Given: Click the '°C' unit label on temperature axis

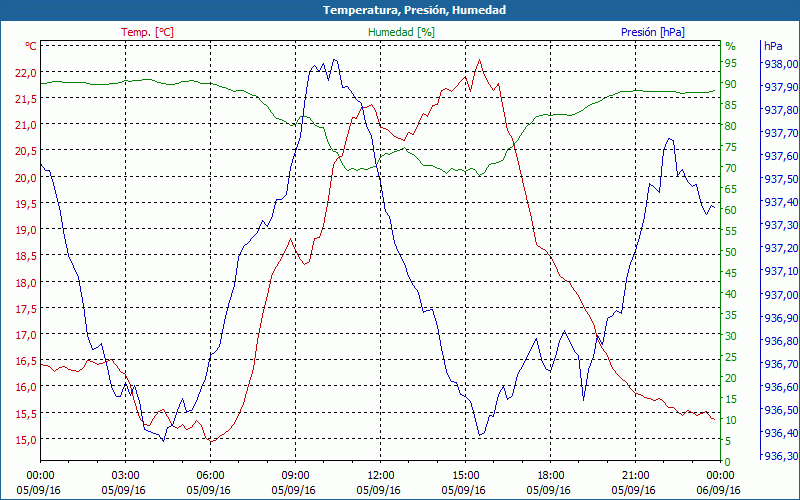Looking at the screenshot, I should click(x=31, y=46).
